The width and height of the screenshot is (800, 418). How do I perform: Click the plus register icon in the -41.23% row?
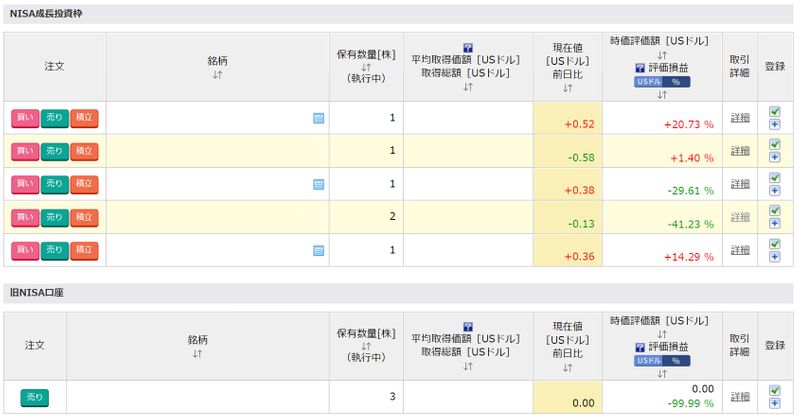tap(774, 223)
